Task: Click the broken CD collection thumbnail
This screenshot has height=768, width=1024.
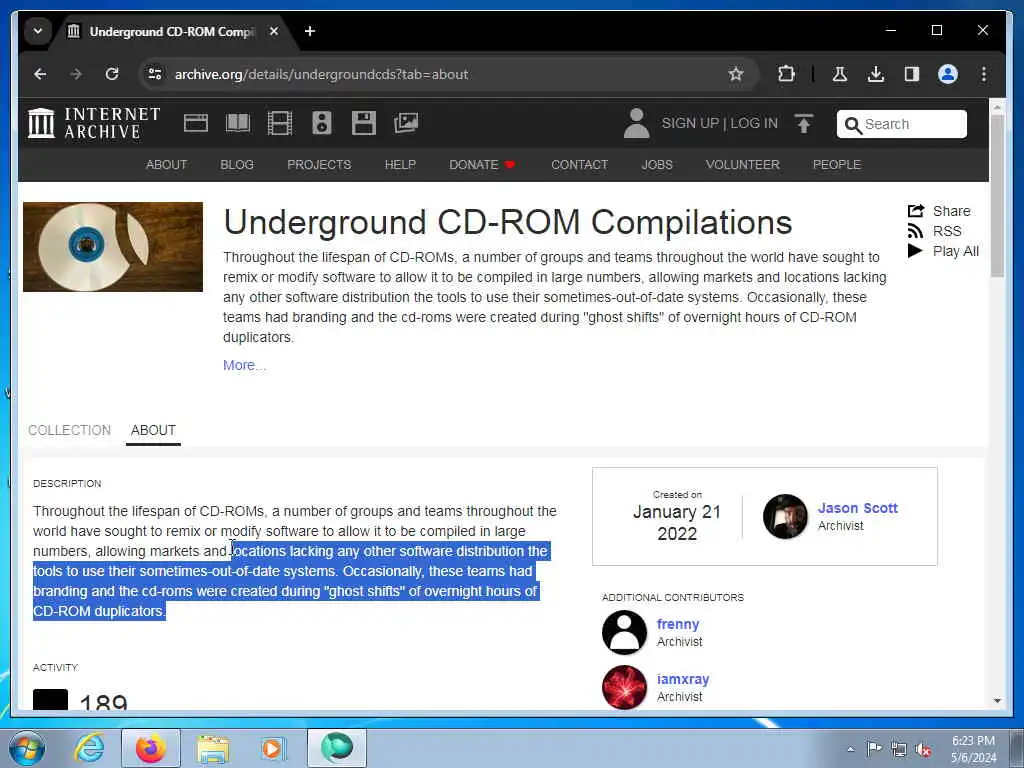Action: (x=113, y=247)
